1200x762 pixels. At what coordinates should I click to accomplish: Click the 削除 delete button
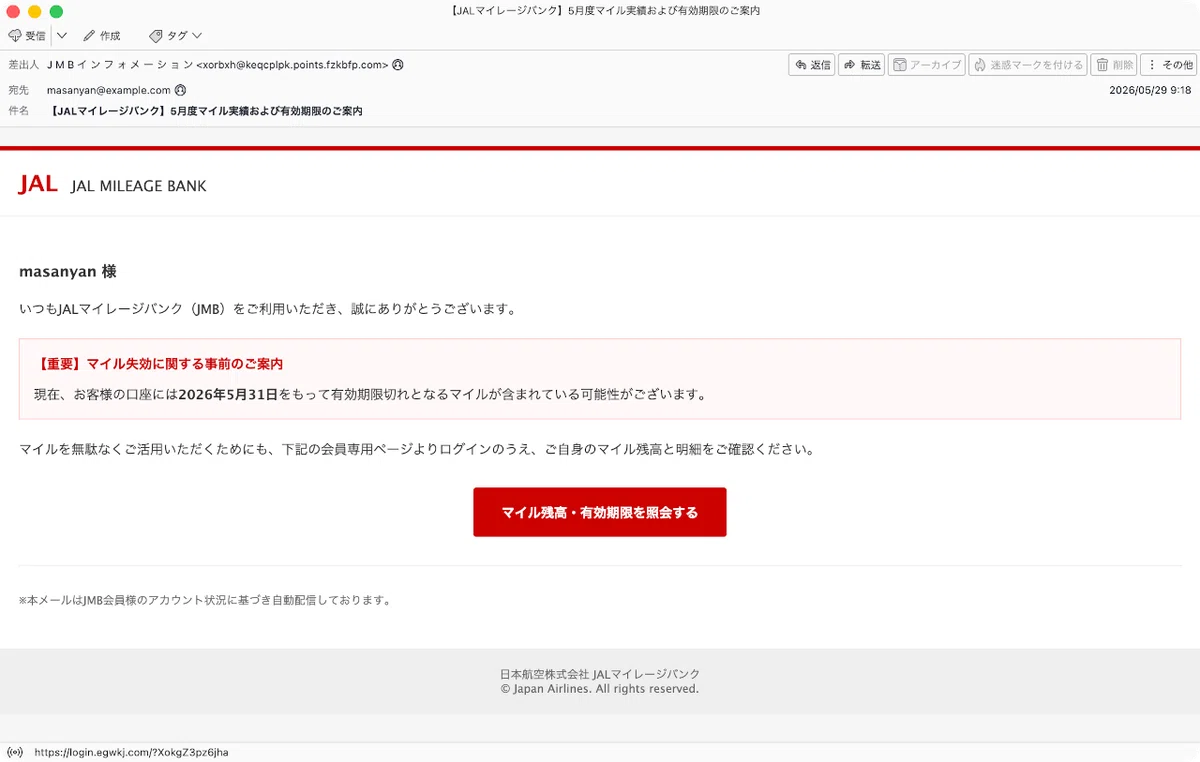(x=1114, y=65)
